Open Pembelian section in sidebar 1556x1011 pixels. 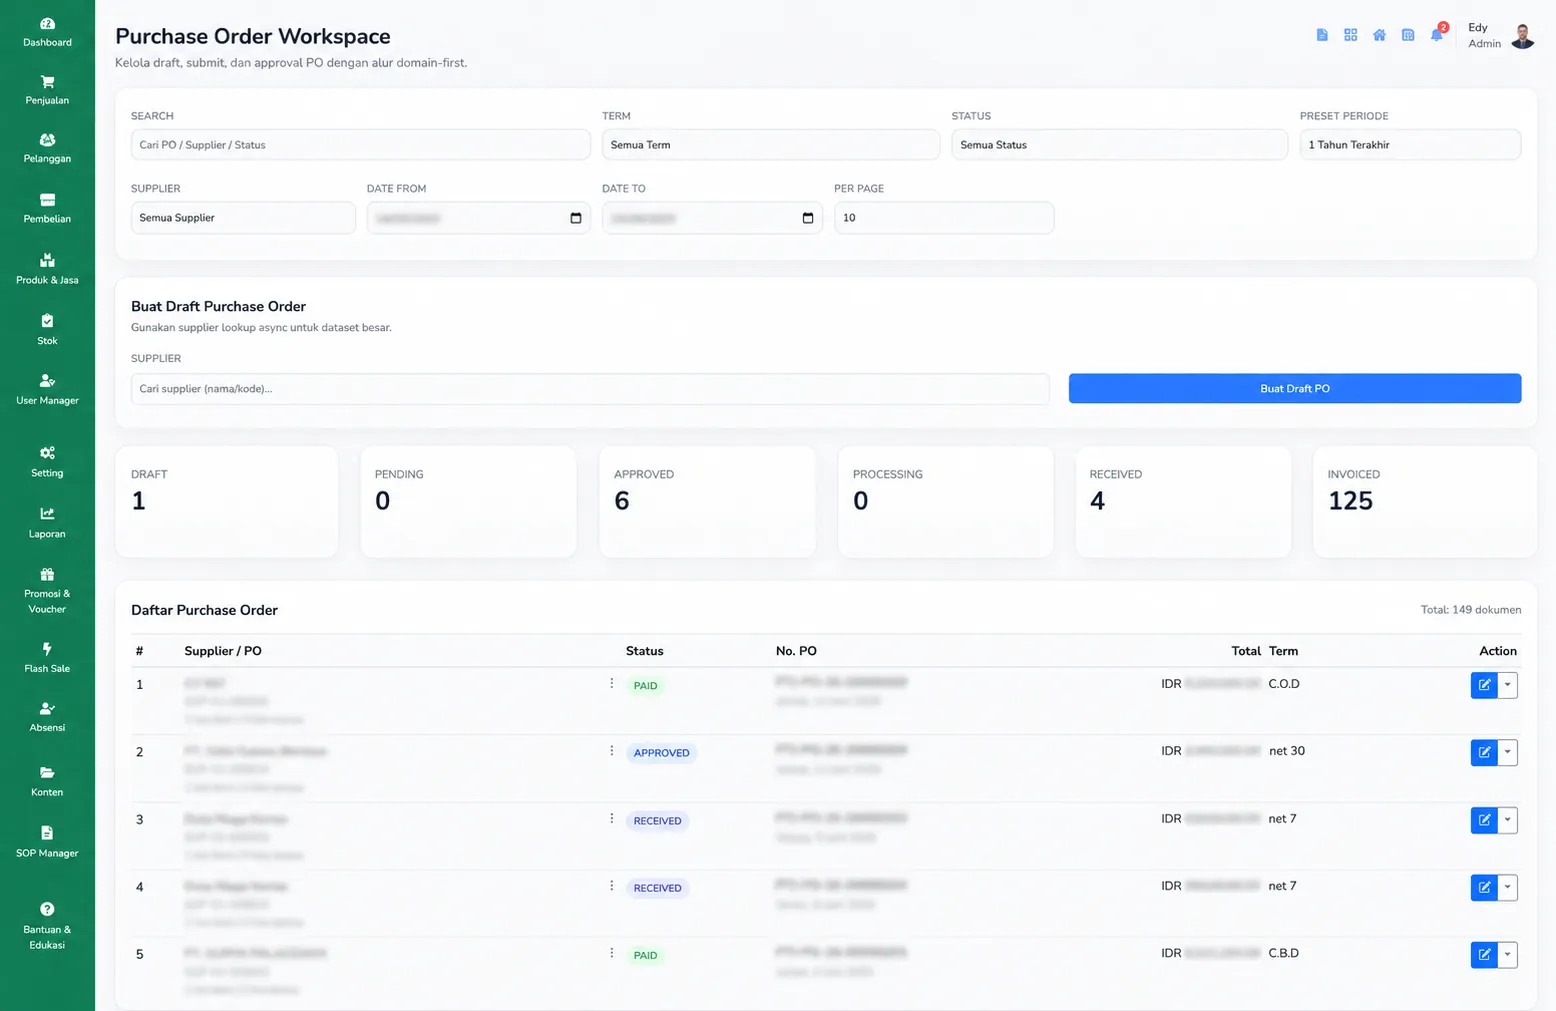47,208
